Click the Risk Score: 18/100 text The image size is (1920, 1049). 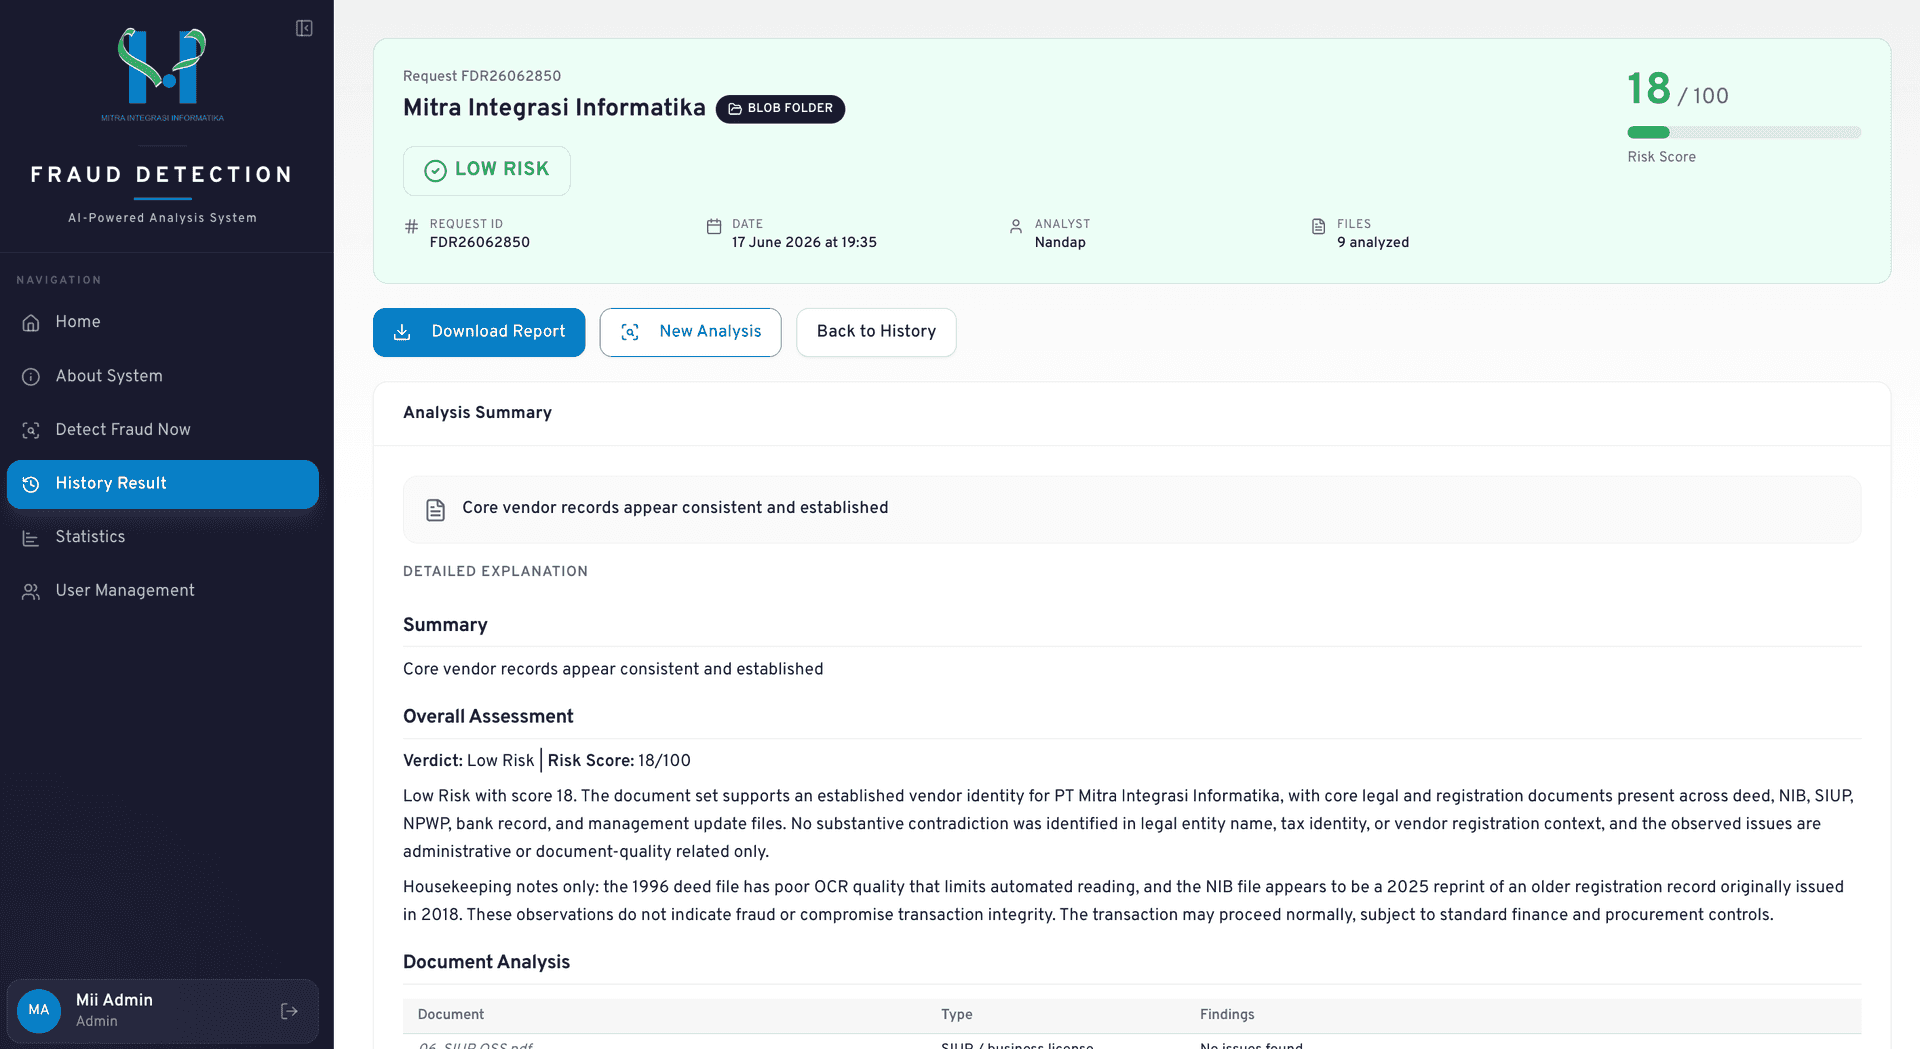pos(619,761)
